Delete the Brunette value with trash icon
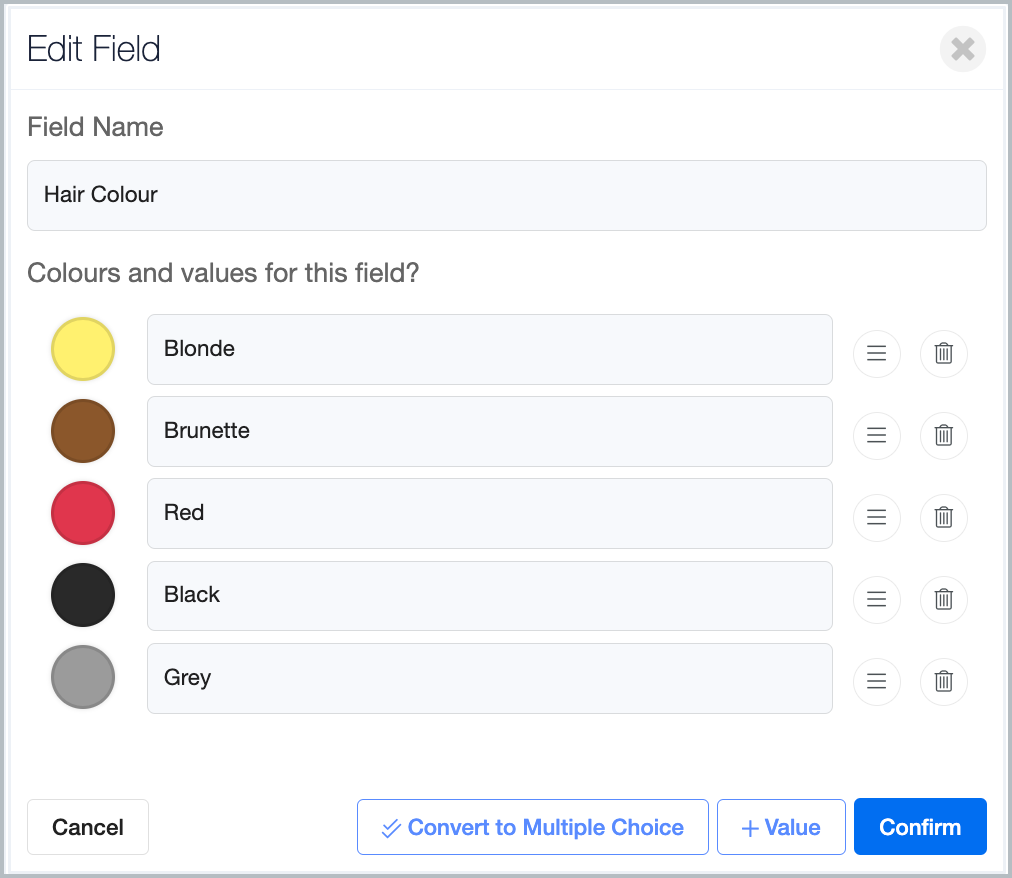1012x878 pixels. [x=943, y=435]
